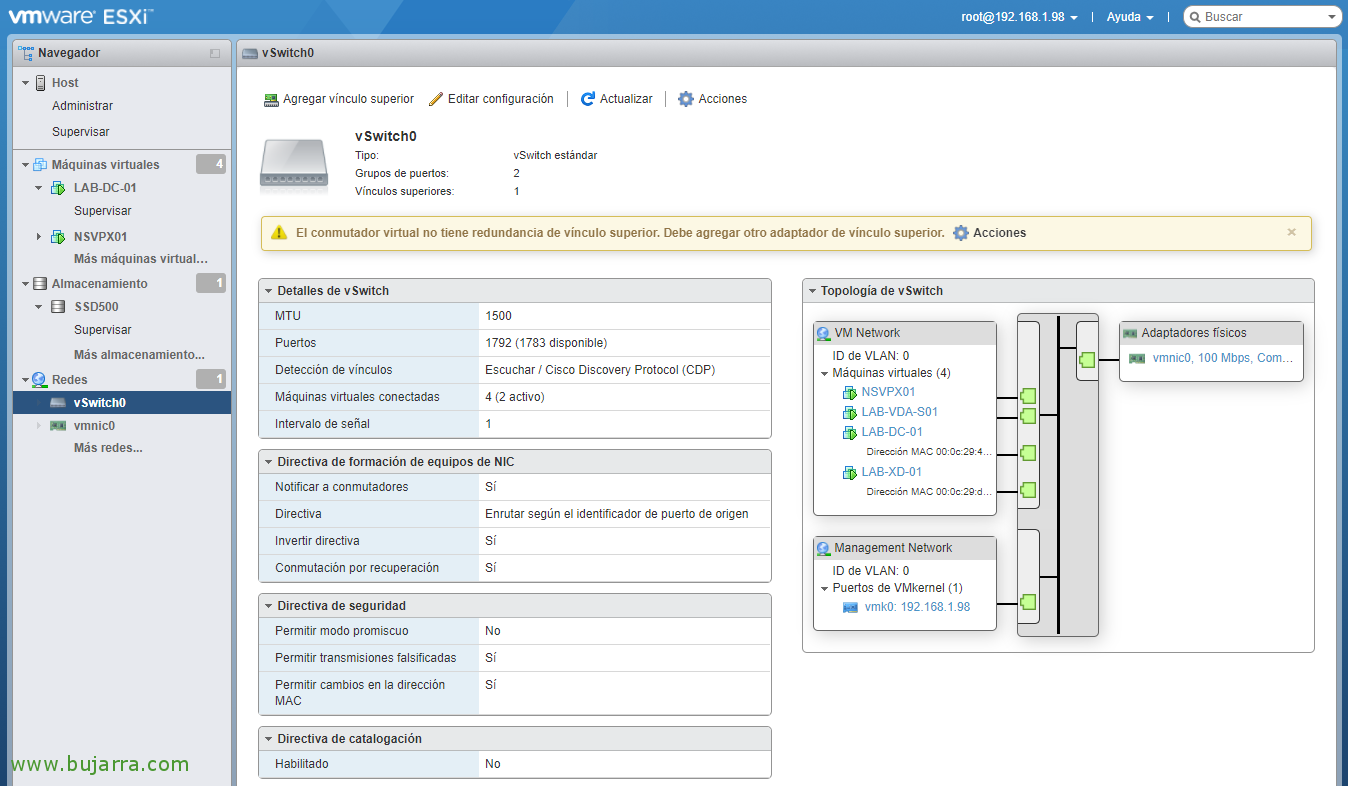Collapse Máquinas virtuales (4) list in topology

click(824, 373)
